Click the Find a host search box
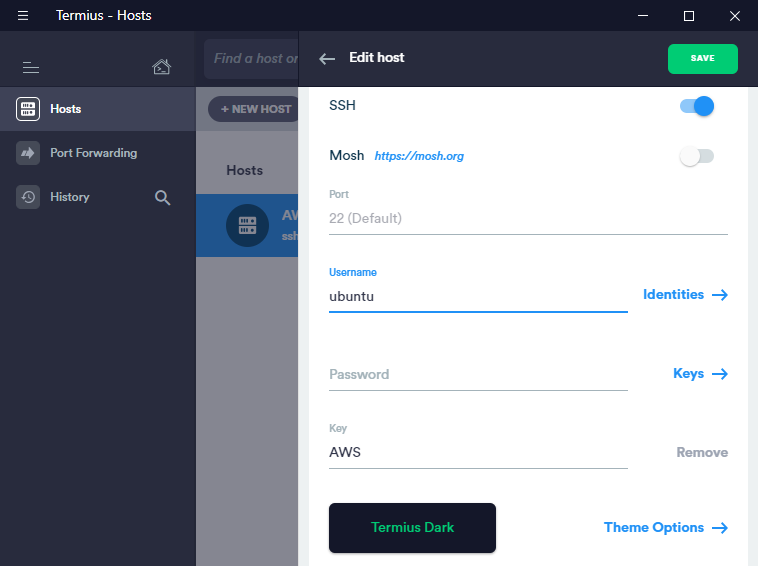 tap(251, 58)
